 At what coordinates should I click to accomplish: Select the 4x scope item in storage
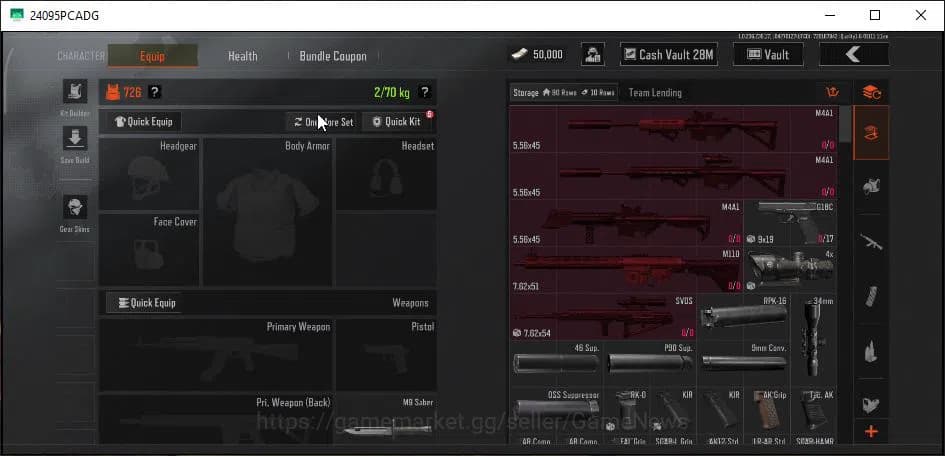(x=790, y=270)
